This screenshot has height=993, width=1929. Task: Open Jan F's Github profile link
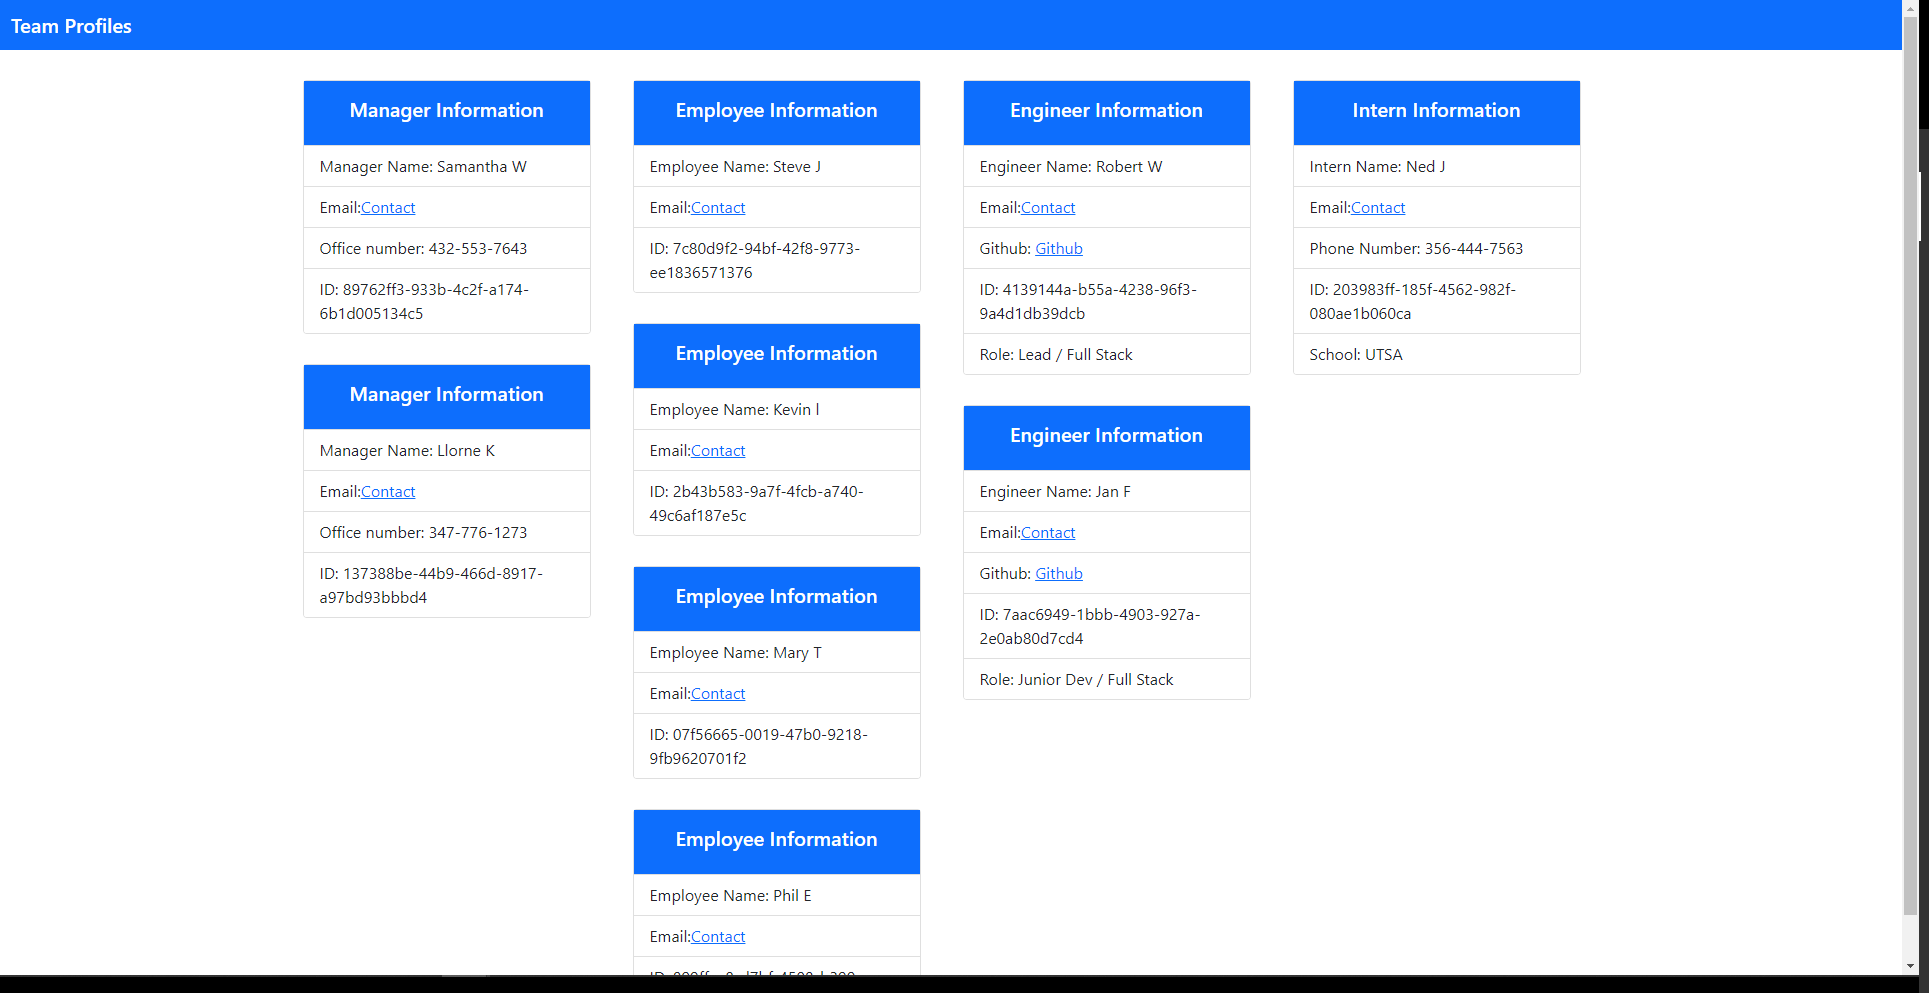click(1059, 573)
